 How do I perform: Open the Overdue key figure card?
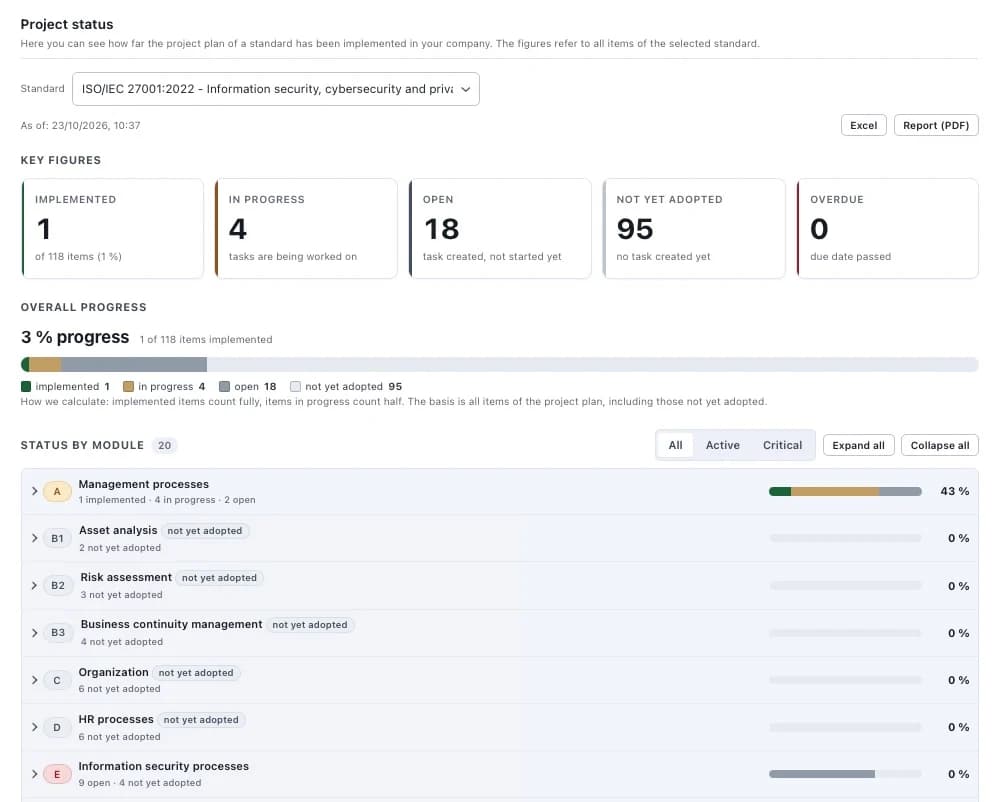(x=888, y=229)
